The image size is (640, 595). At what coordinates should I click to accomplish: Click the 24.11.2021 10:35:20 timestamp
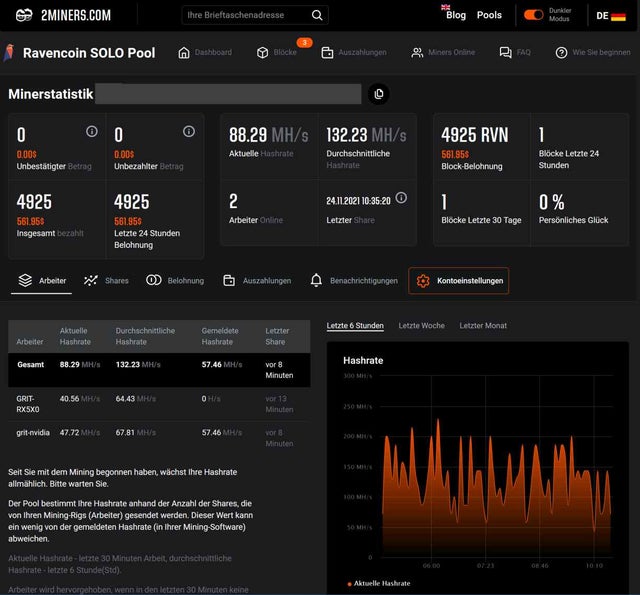(x=358, y=201)
